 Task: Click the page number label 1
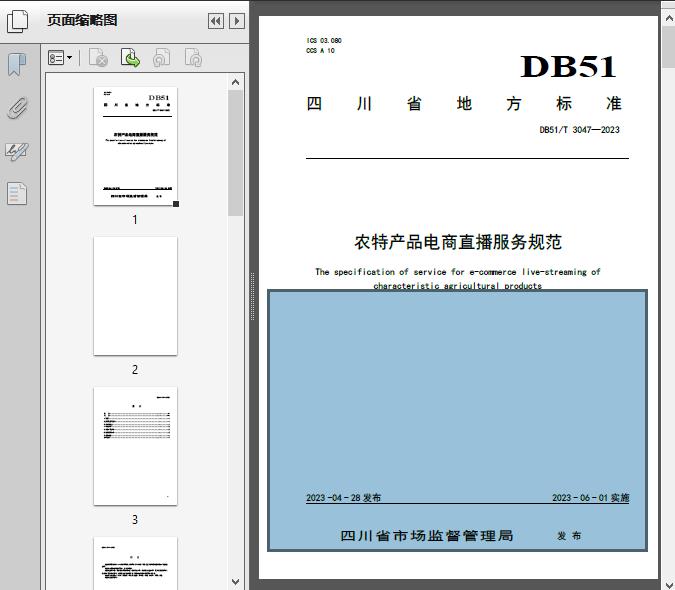pyautogui.click(x=135, y=220)
